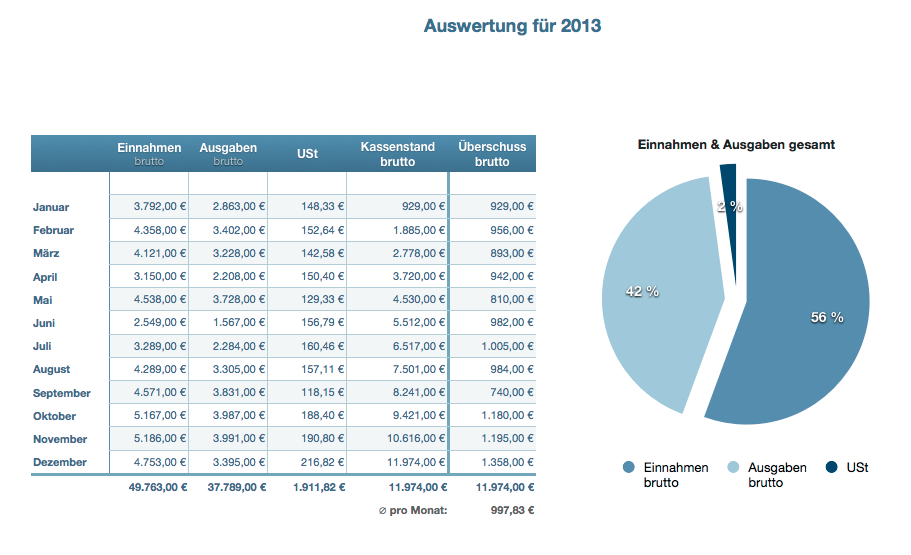The width and height of the screenshot is (911, 555).
Task: Click the dark blue USt legend dot
Action: click(832, 468)
